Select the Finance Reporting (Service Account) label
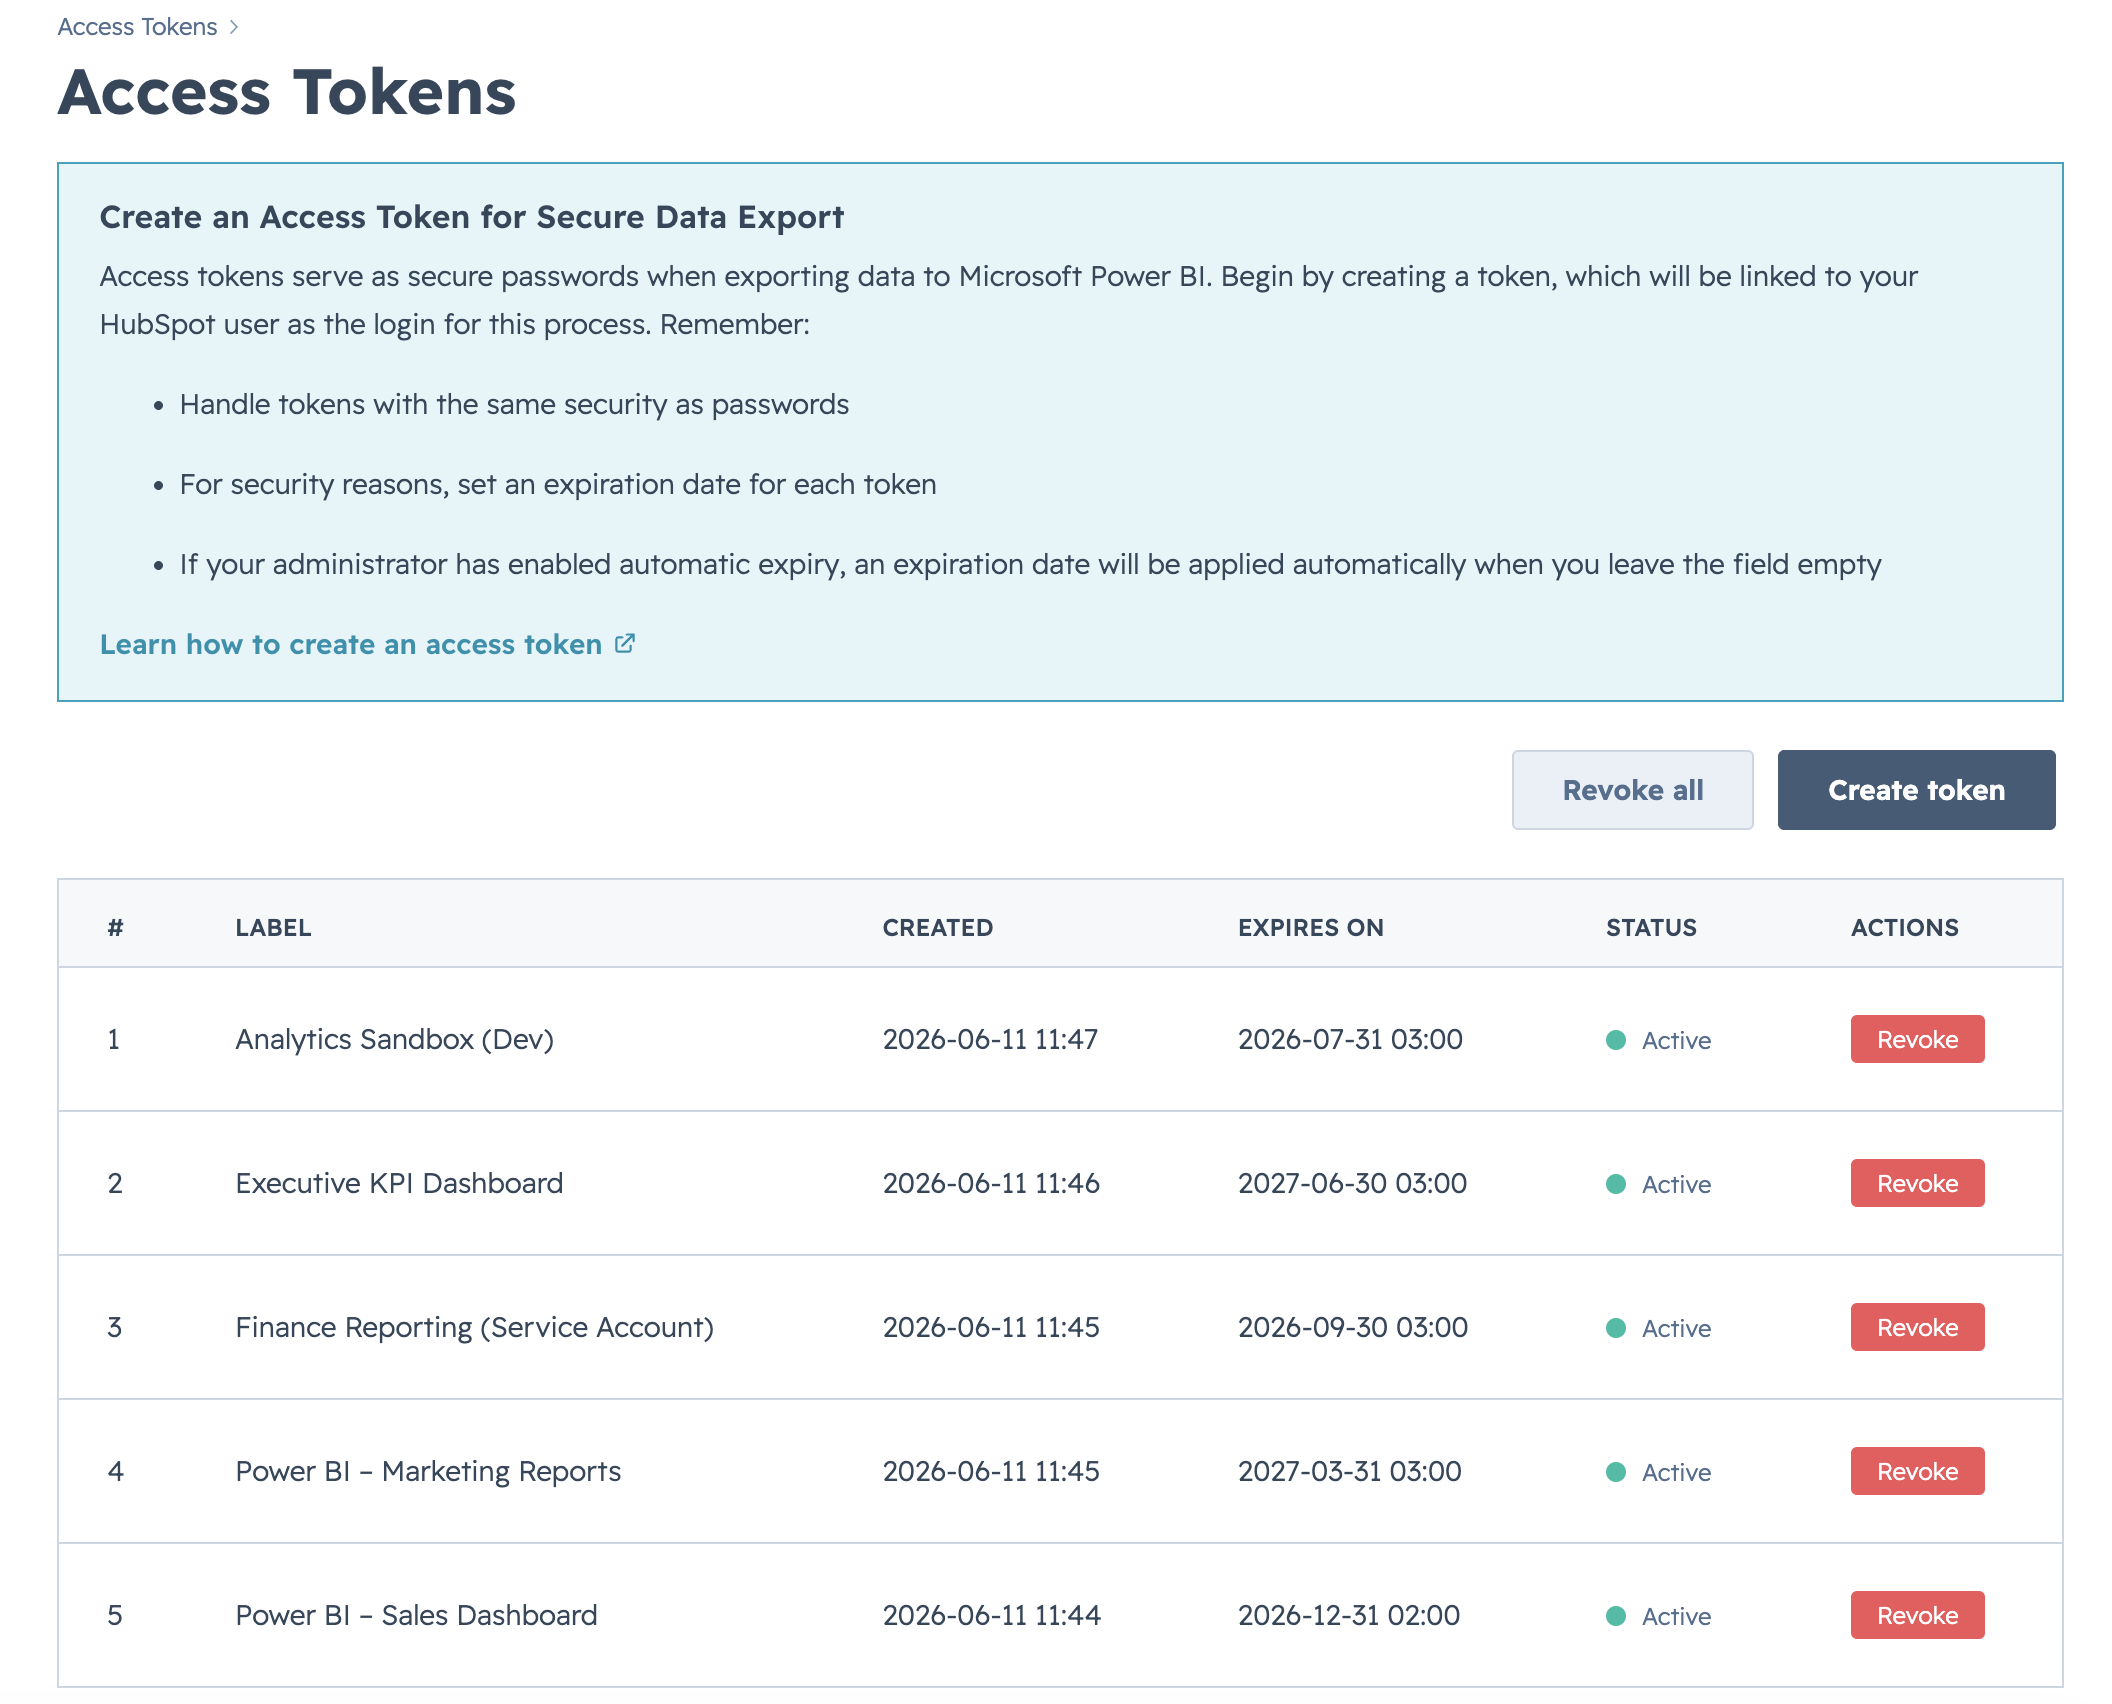The width and height of the screenshot is (2112, 1704). tap(474, 1327)
